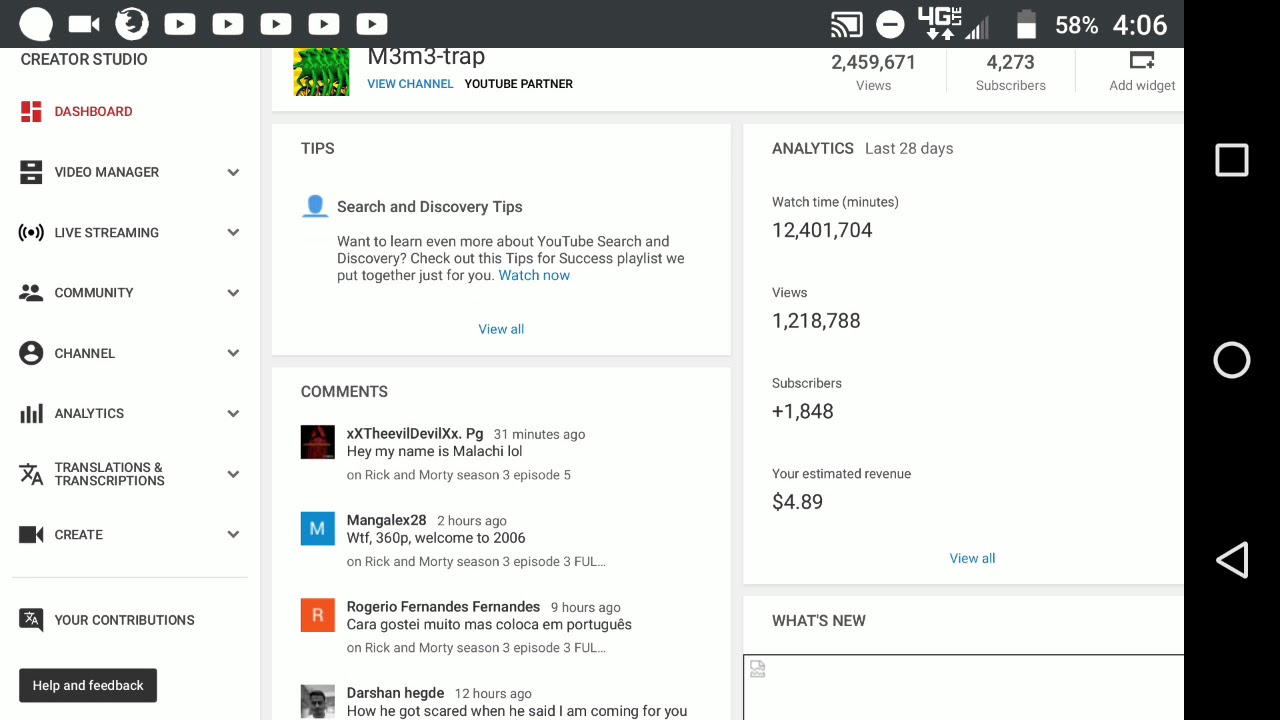The width and height of the screenshot is (1280, 720).
Task: Click the Video Manager icon
Action: 31,172
